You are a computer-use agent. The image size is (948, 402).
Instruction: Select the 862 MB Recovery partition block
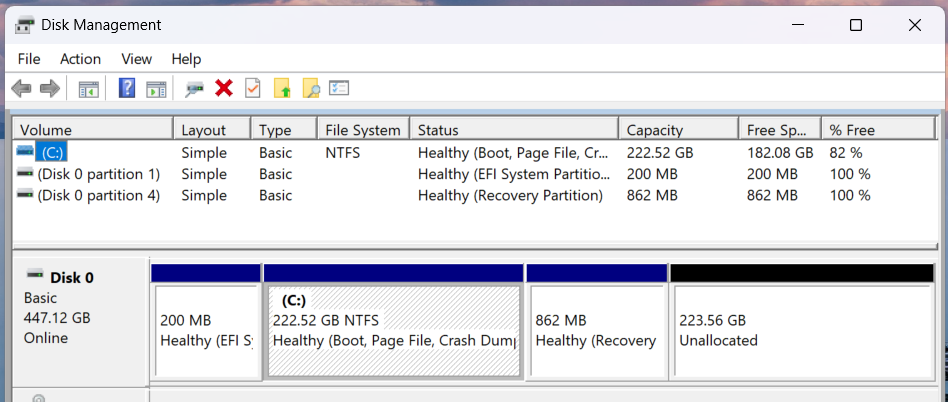point(597,330)
